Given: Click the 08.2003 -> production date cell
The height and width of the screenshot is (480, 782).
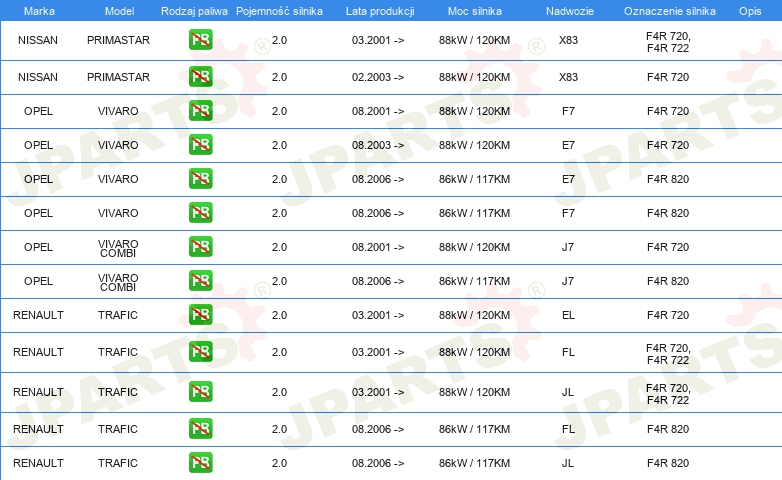Looking at the screenshot, I should [x=378, y=145].
